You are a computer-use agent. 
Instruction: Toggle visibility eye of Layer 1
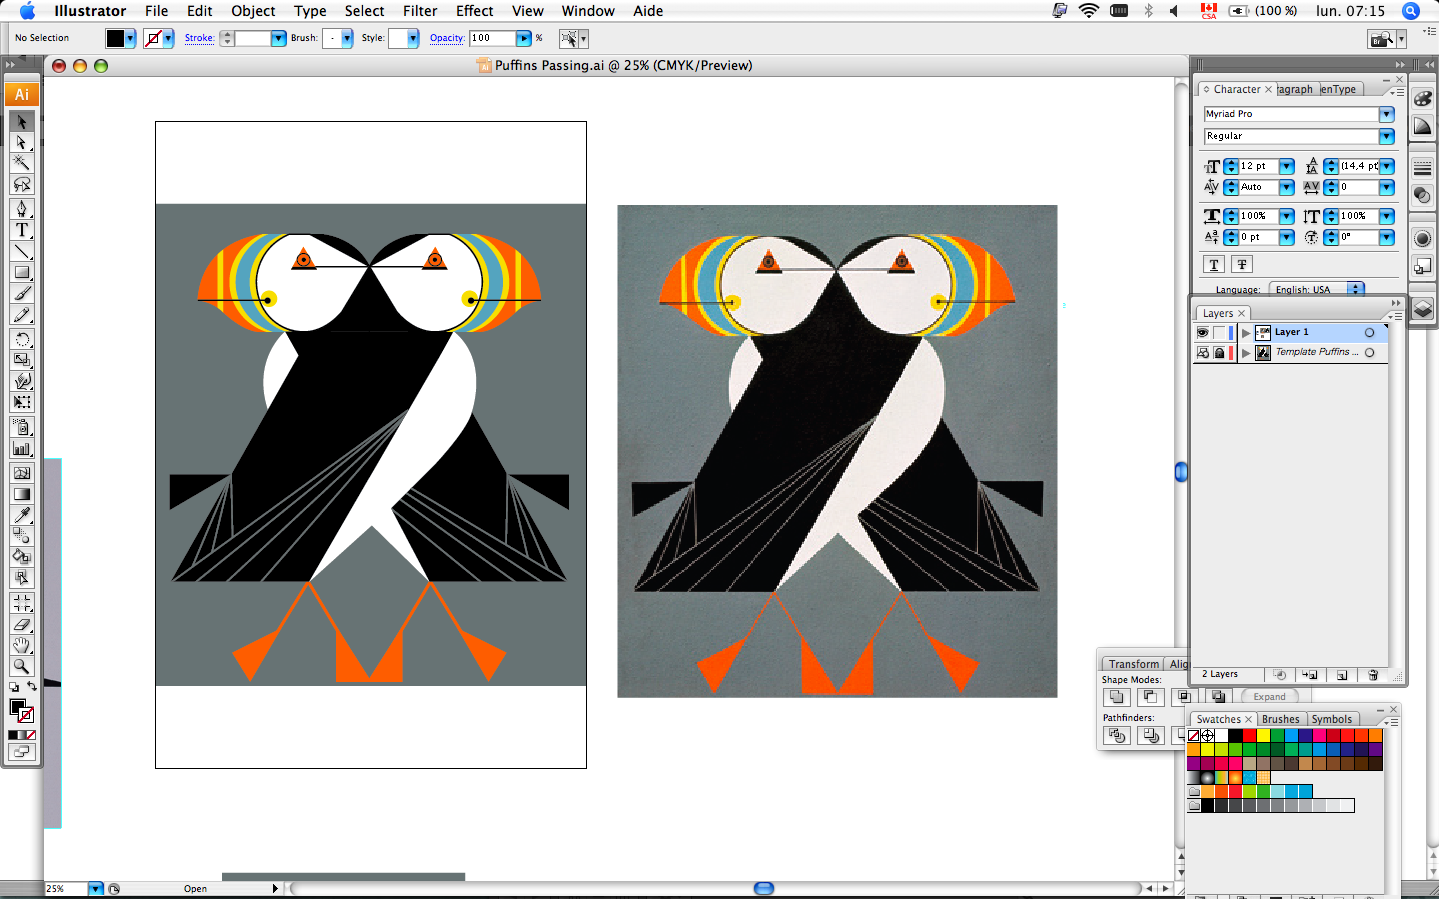click(x=1202, y=332)
